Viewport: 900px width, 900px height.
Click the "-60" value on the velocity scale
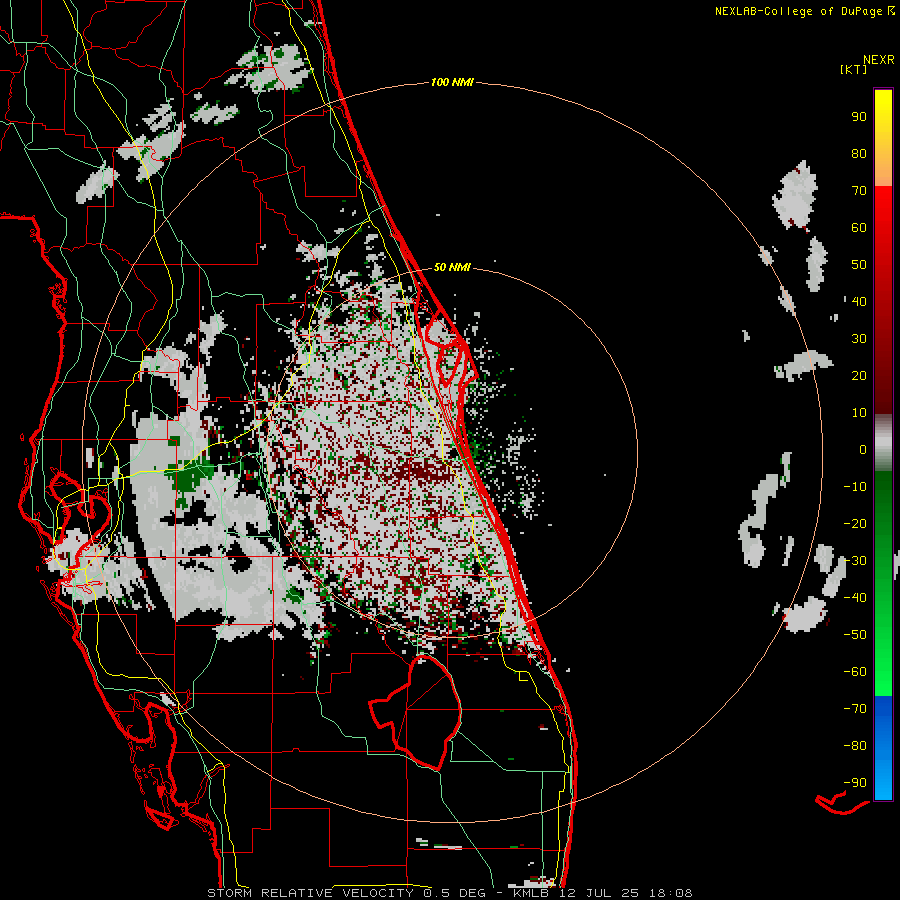coord(855,672)
